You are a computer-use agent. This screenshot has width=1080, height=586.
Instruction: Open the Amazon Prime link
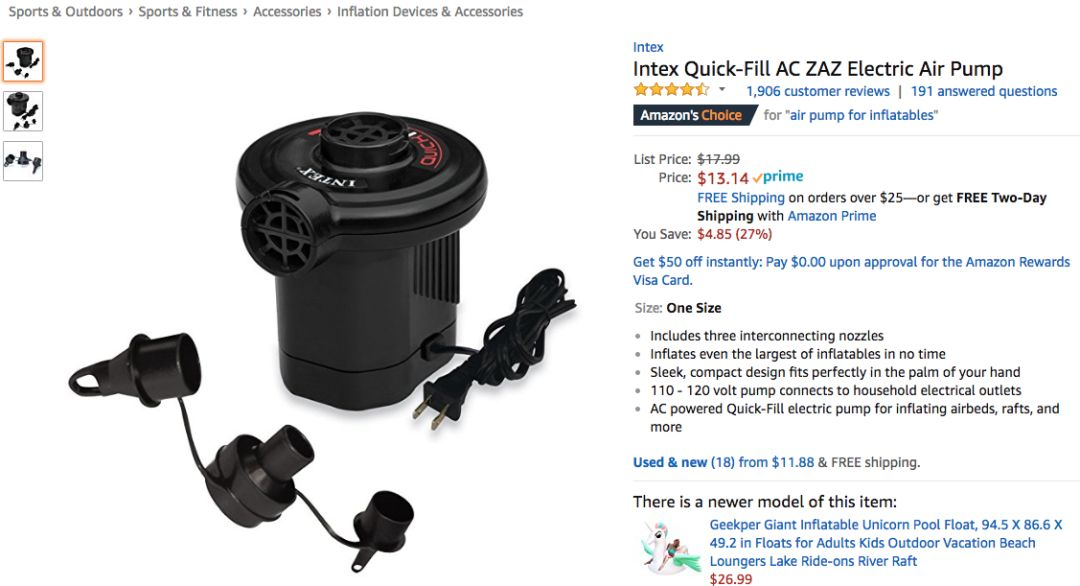[831, 216]
